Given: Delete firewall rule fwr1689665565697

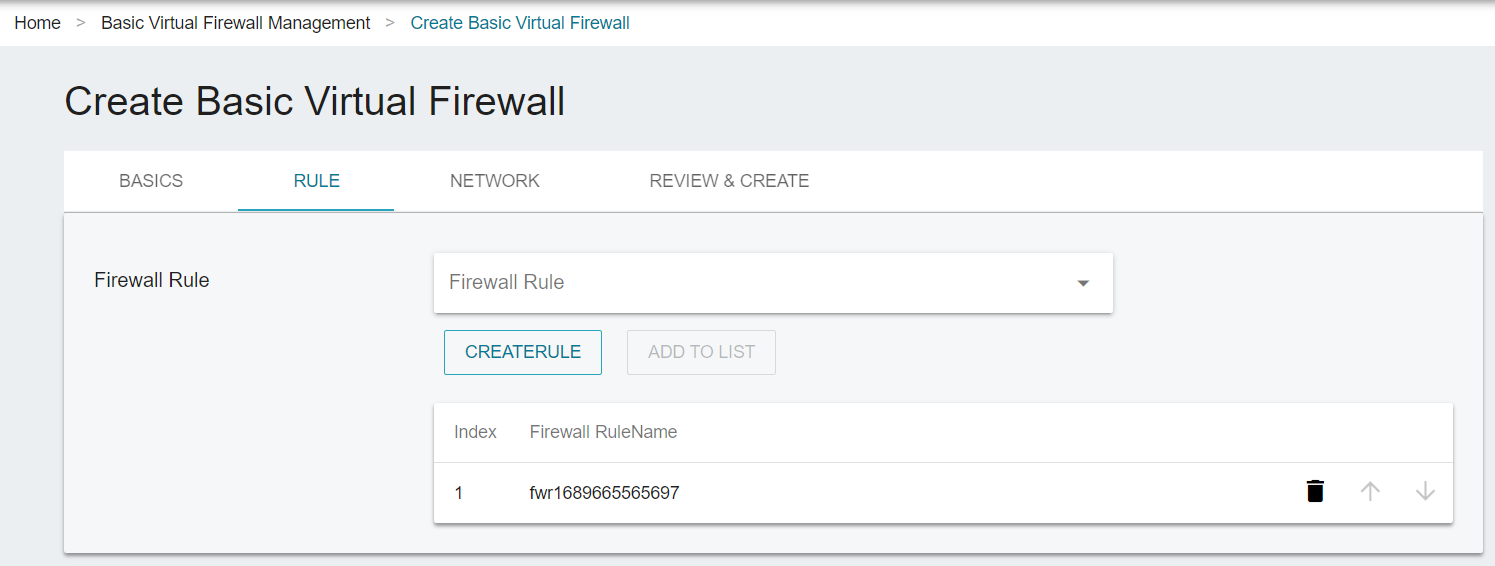Looking at the screenshot, I should pyautogui.click(x=1315, y=491).
